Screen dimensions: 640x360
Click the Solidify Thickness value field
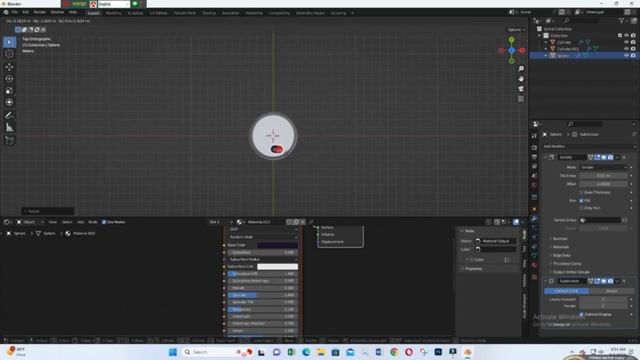coord(603,176)
